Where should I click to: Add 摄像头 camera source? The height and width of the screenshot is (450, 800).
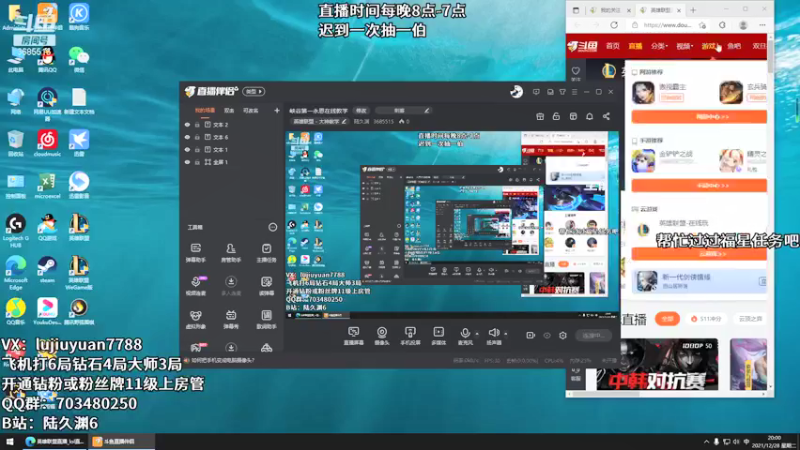[382, 336]
